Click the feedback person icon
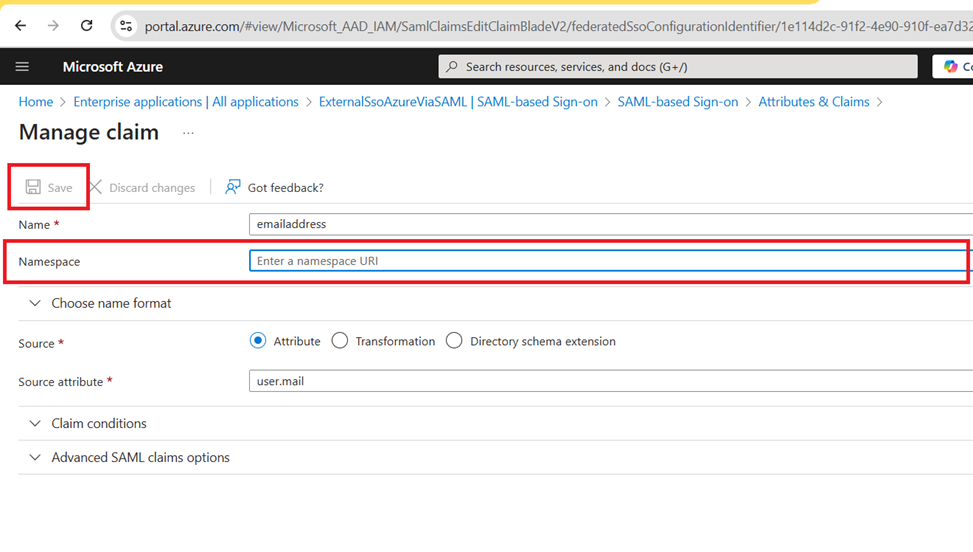The width and height of the screenshot is (973, 552). 233,187
